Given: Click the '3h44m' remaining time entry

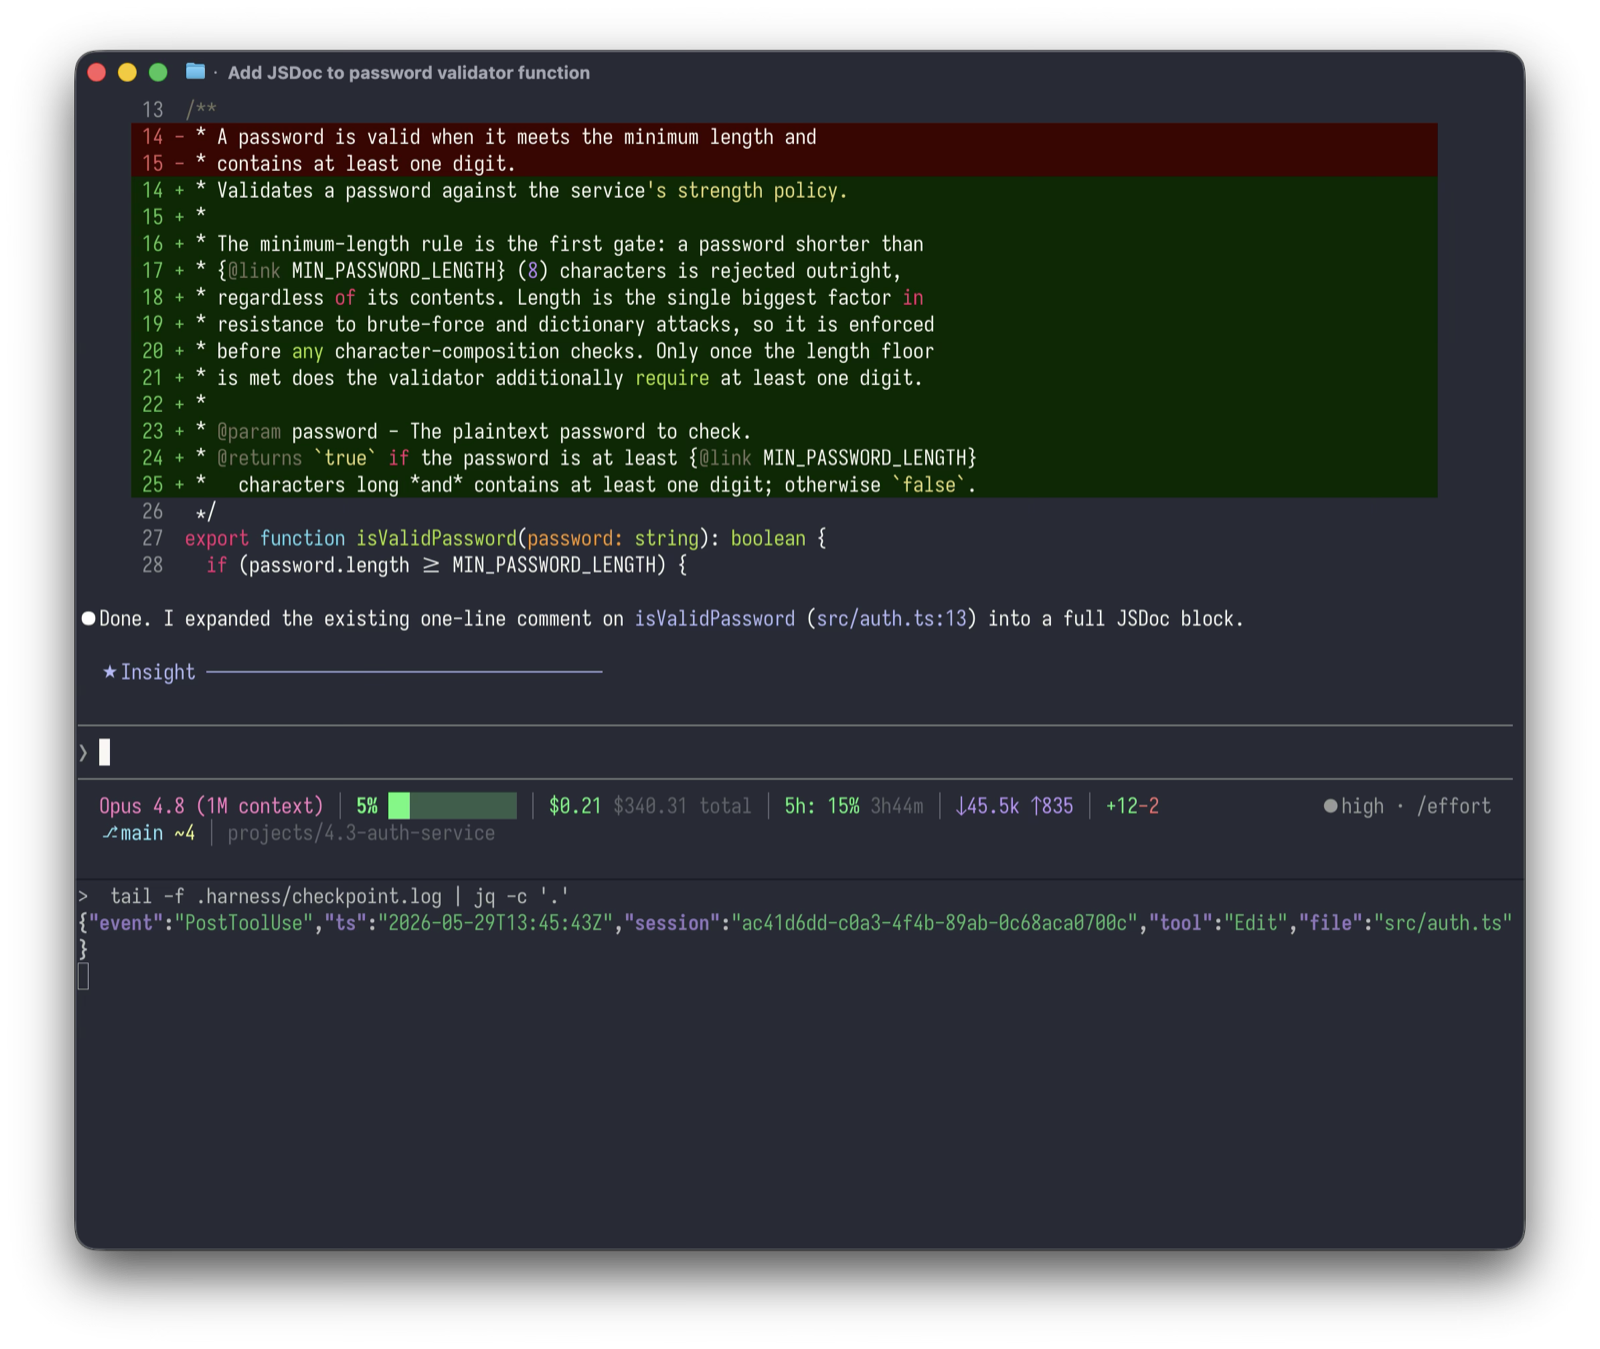Looking at the screenshot, I should (897, 806).
